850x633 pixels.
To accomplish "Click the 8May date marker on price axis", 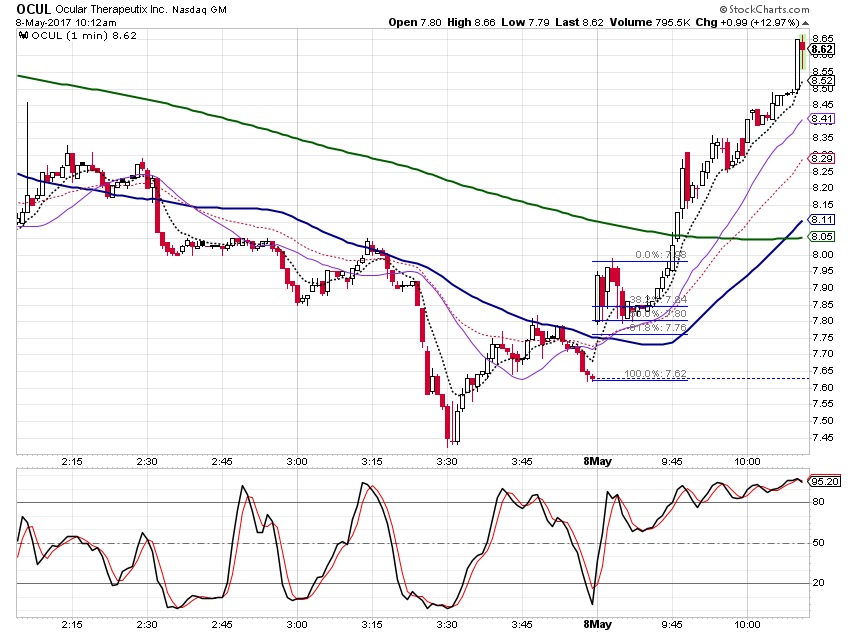I will (597, 461).
